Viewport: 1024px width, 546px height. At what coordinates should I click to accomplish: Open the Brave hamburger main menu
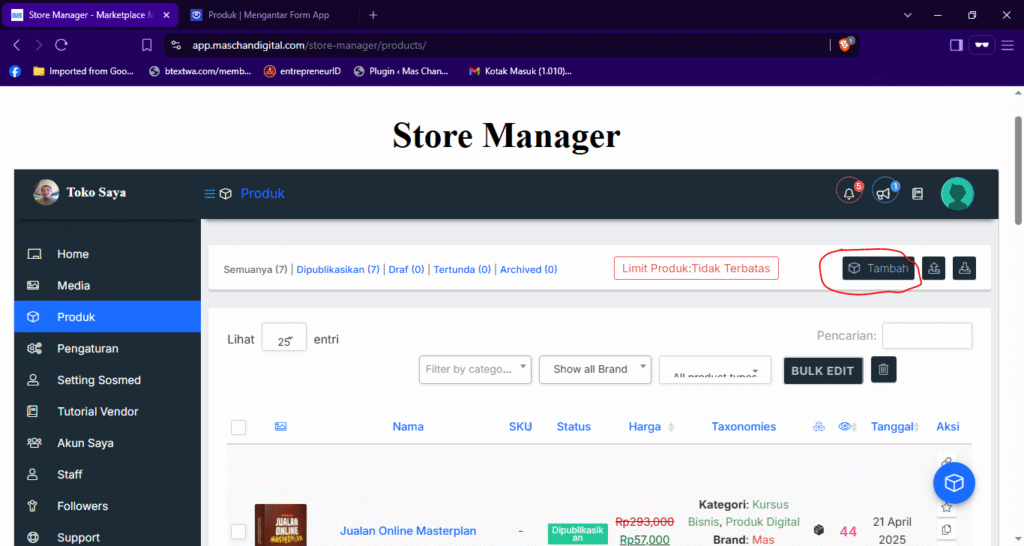1008,45
